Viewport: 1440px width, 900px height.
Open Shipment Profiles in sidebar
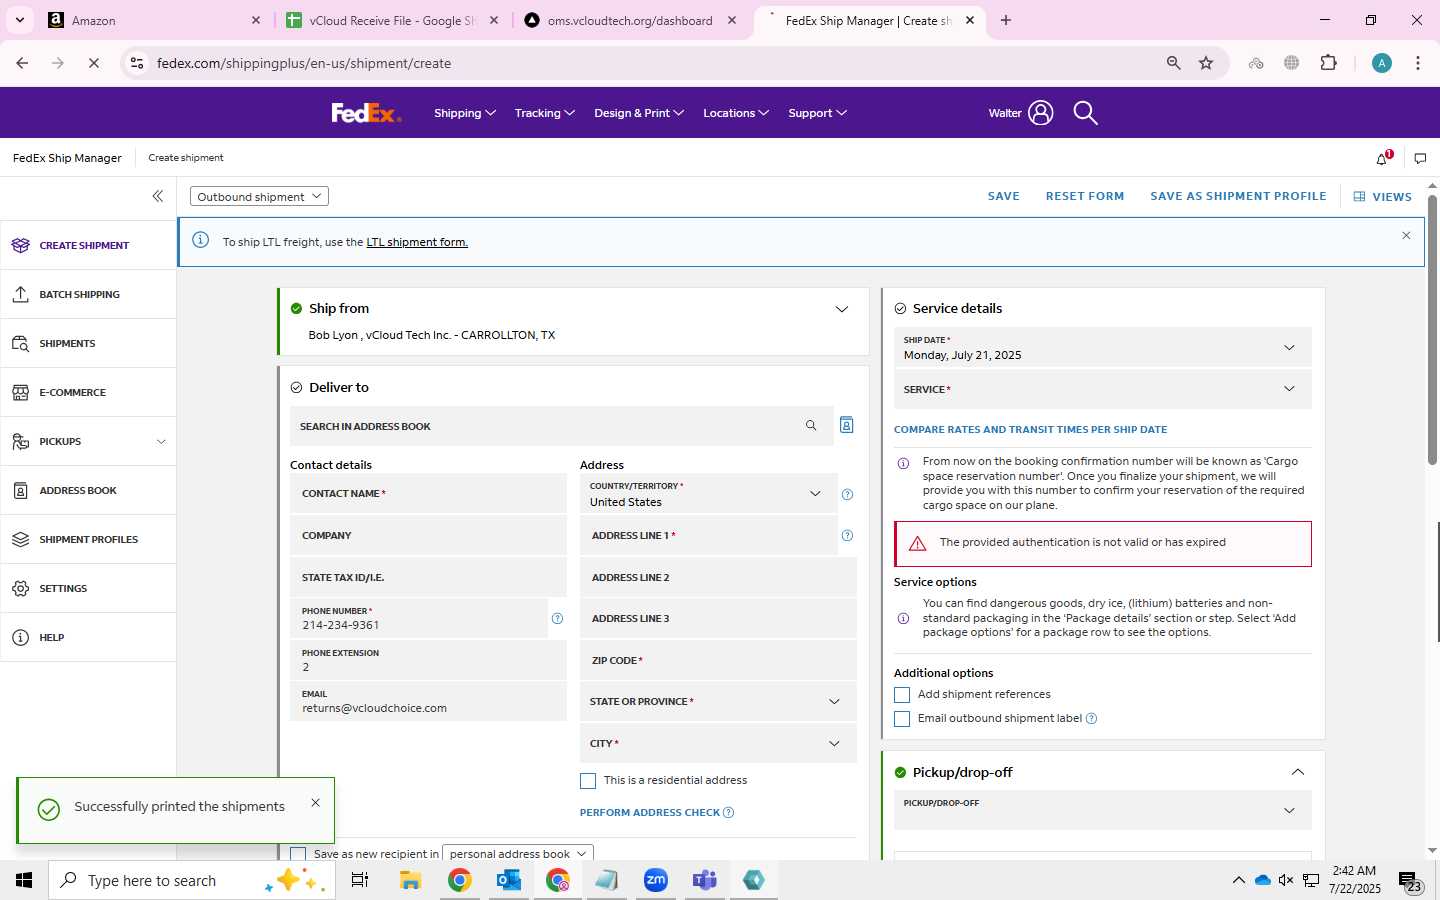[x=88, y=539]
